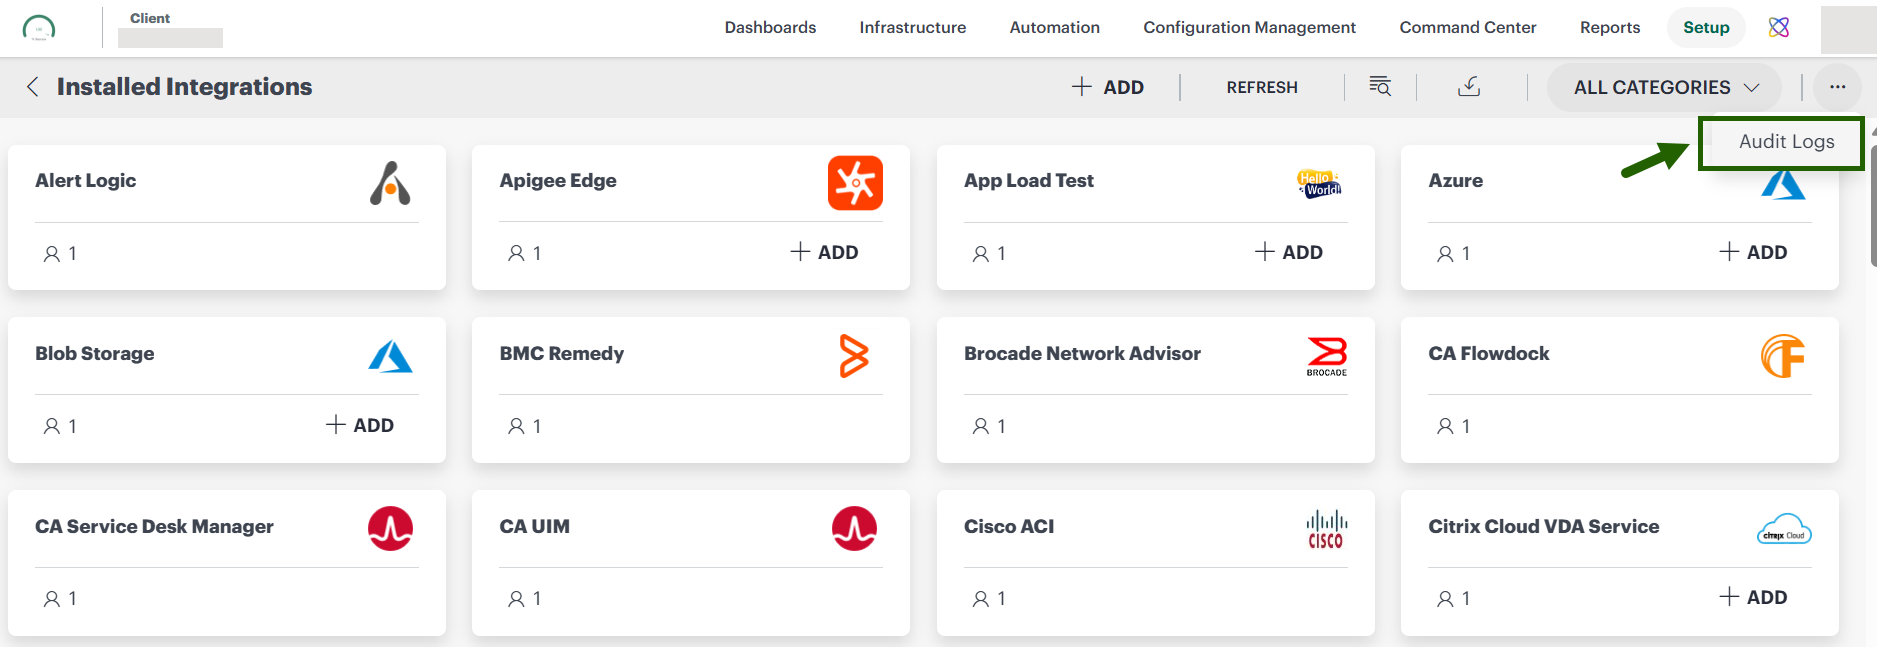Viewport: 1877px width, 647px height.
Task: Select the Setup tab
Action: tap(1706, 27)
